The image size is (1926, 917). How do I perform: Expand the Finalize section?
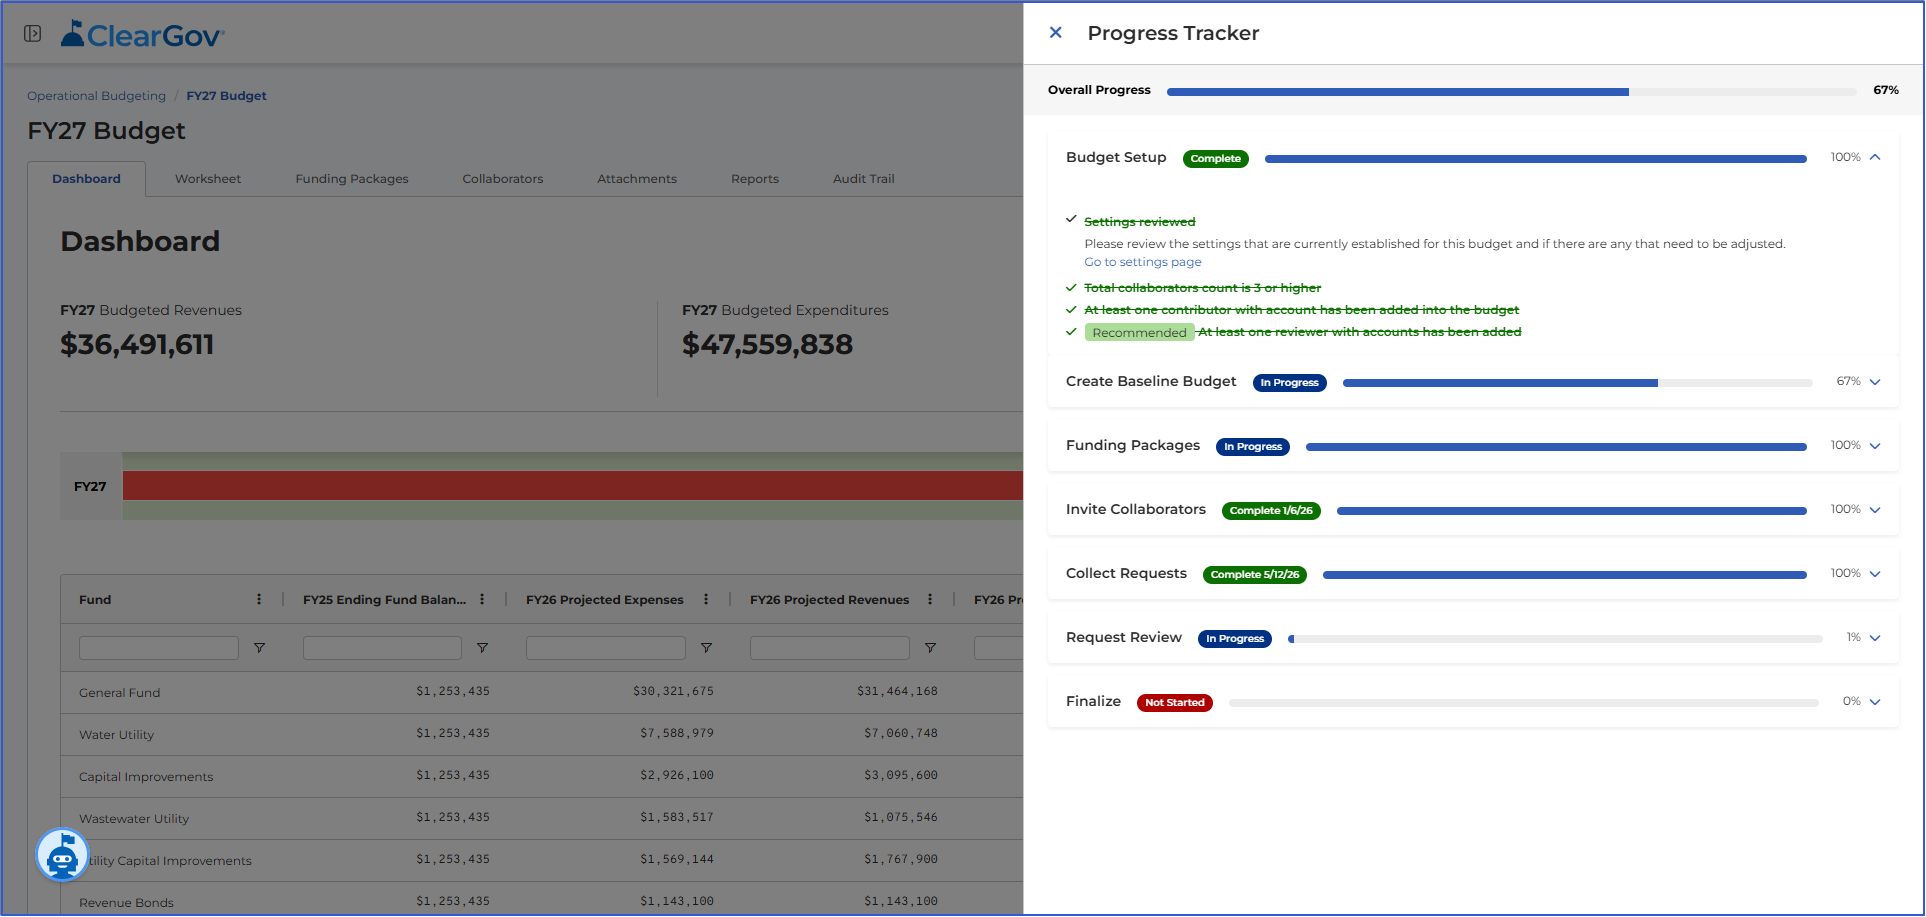(x=1875, y=702)
